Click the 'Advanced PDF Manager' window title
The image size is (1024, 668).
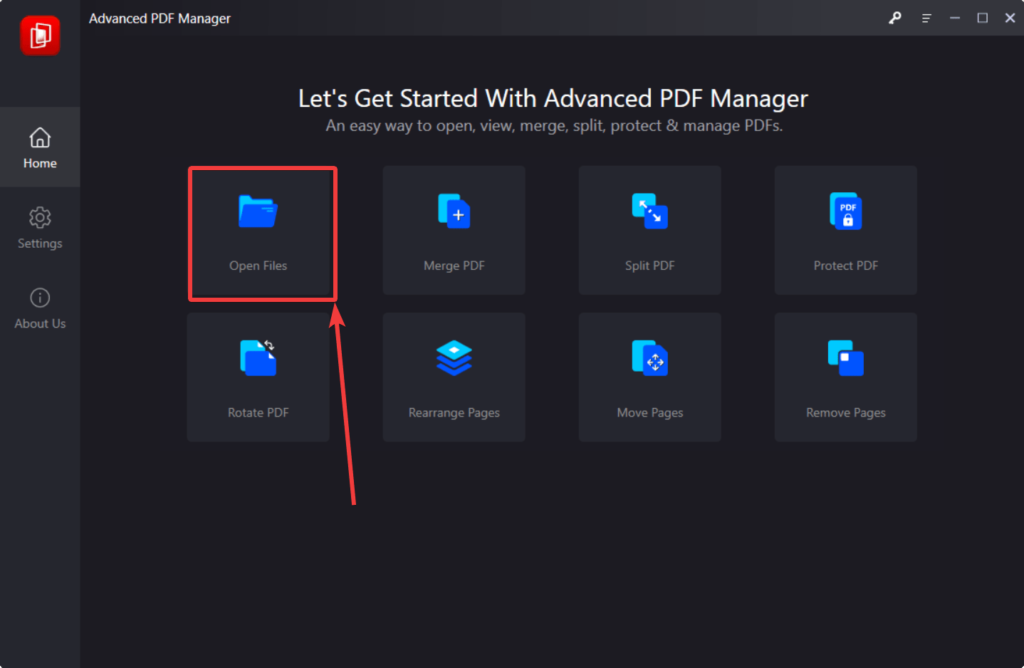159,18
